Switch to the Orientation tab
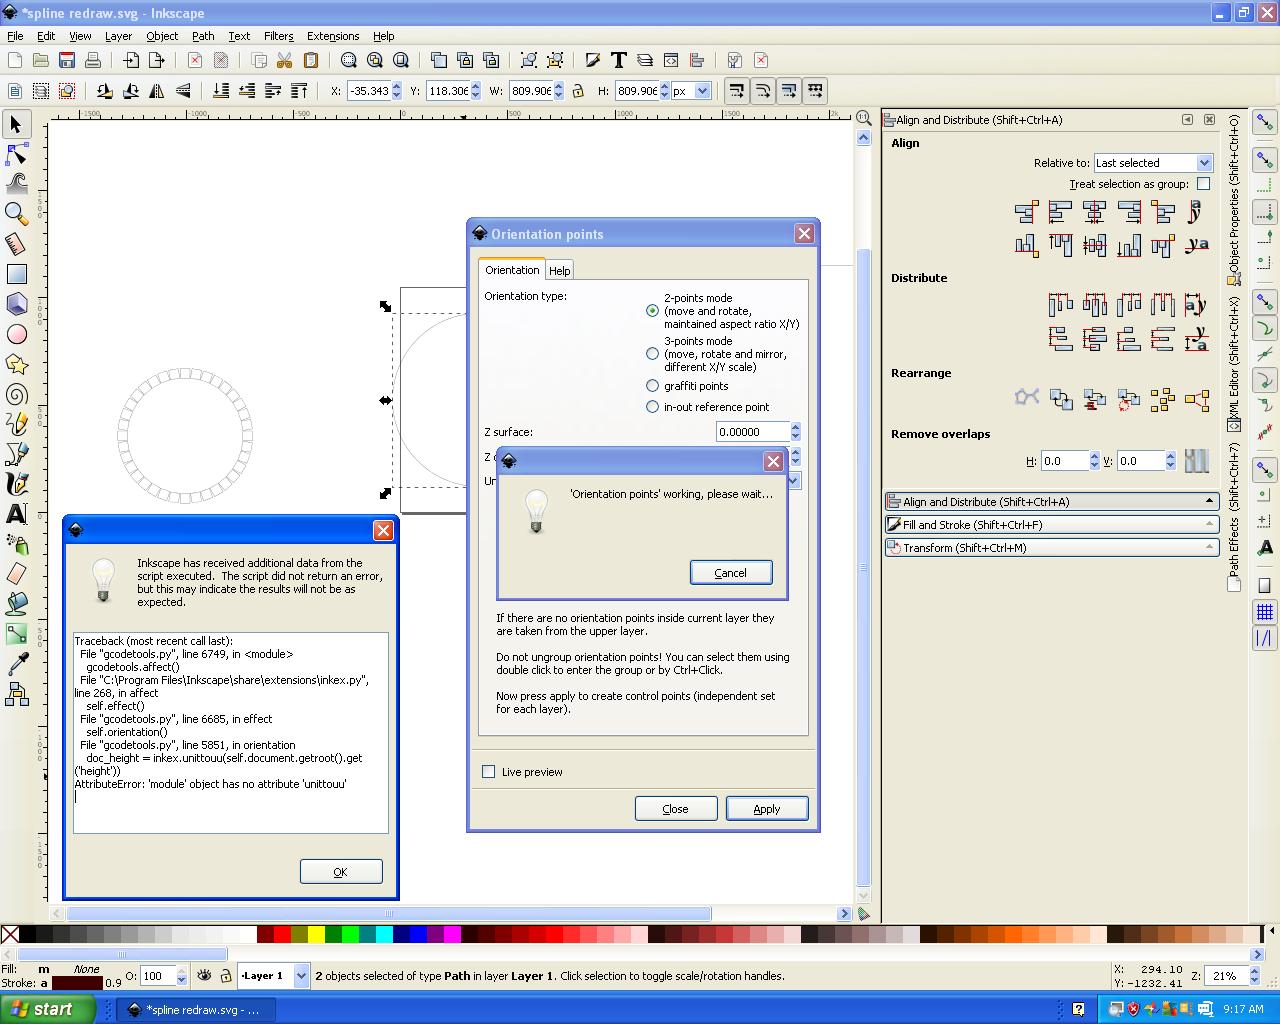 [512, 270]
